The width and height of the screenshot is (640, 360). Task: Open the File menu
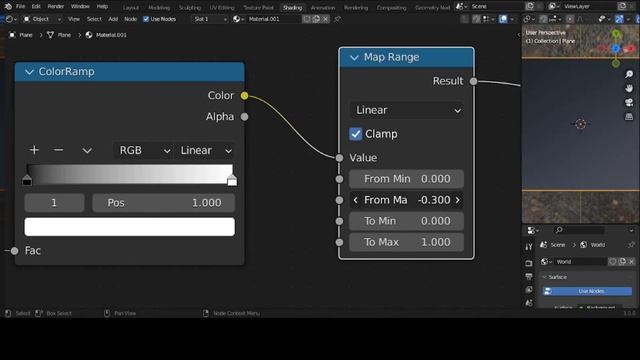pyautogui.click(x=20, y=7)
